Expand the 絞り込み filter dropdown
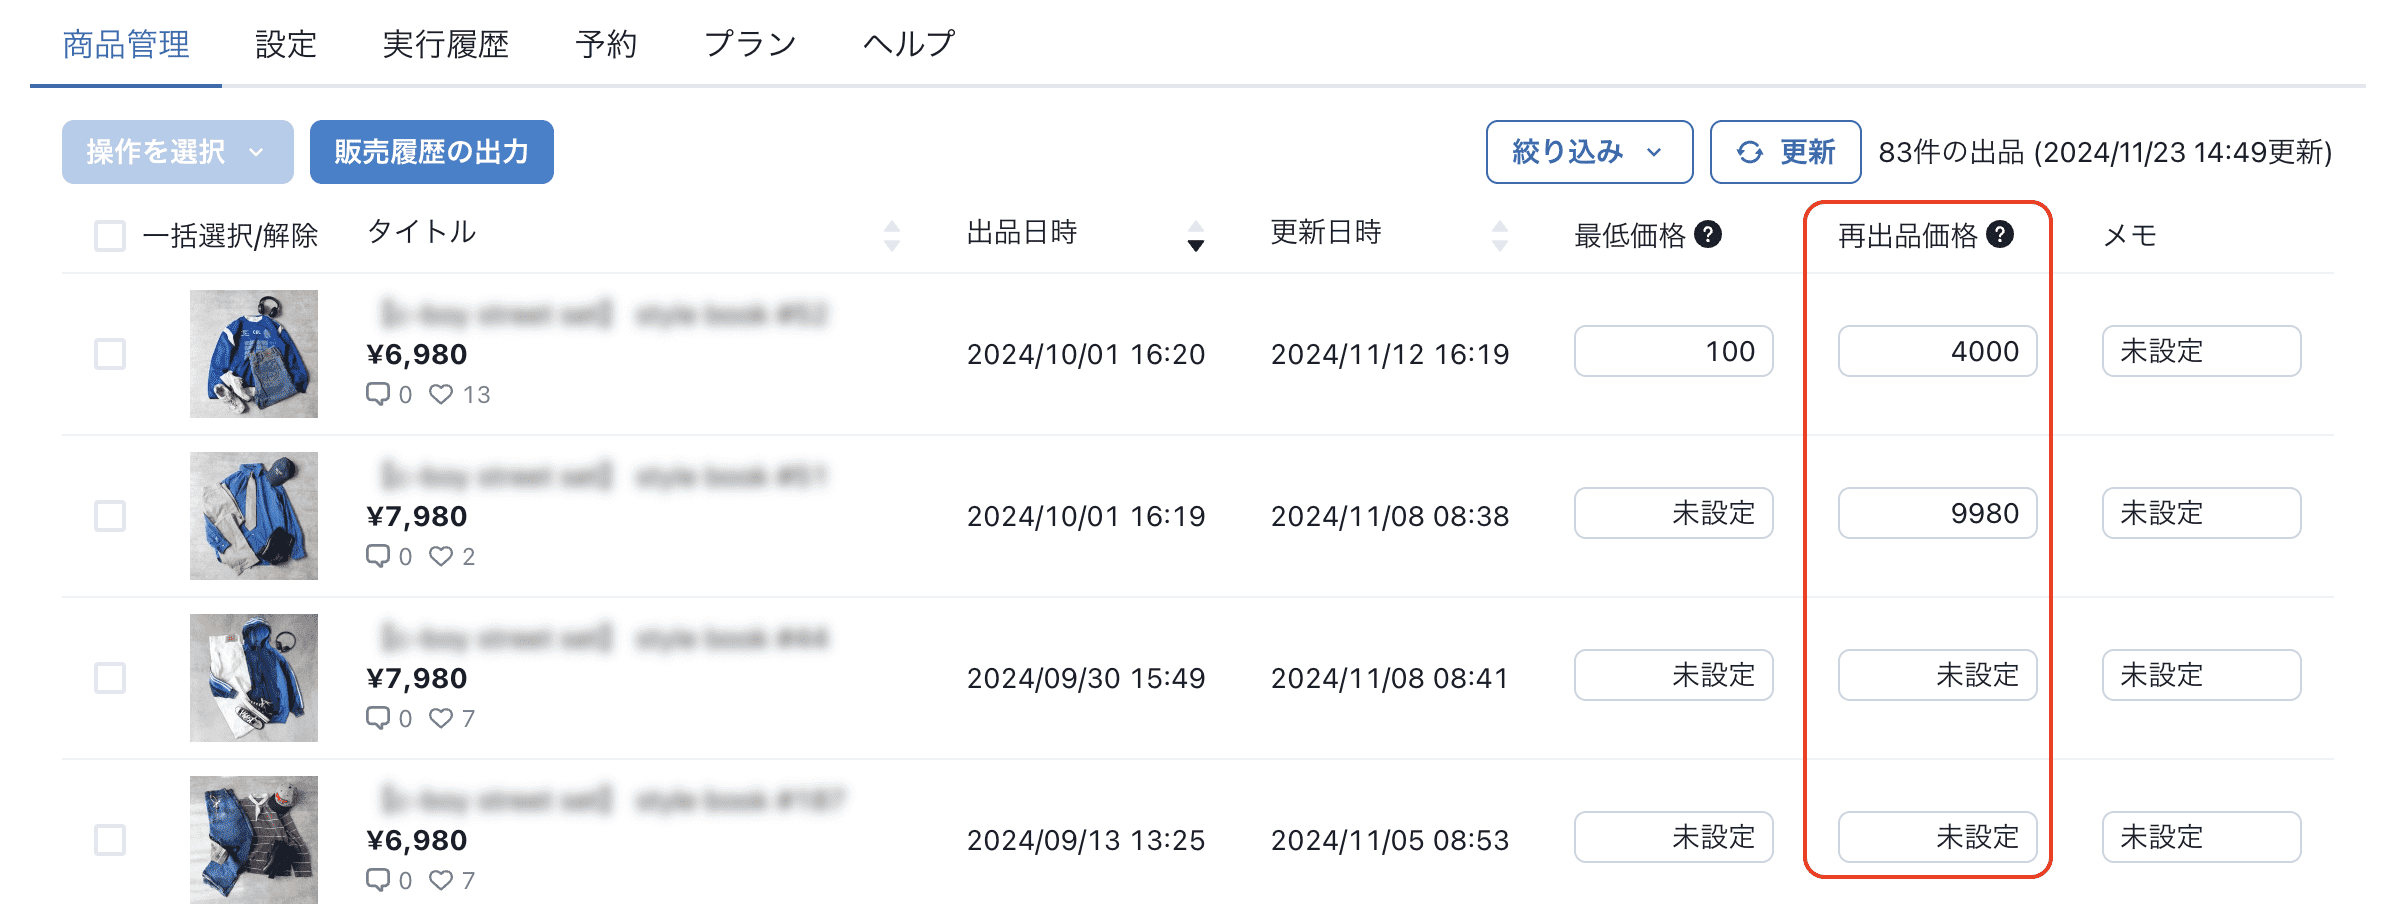This screenshot has width=2404, height=906. [1588, 152]
